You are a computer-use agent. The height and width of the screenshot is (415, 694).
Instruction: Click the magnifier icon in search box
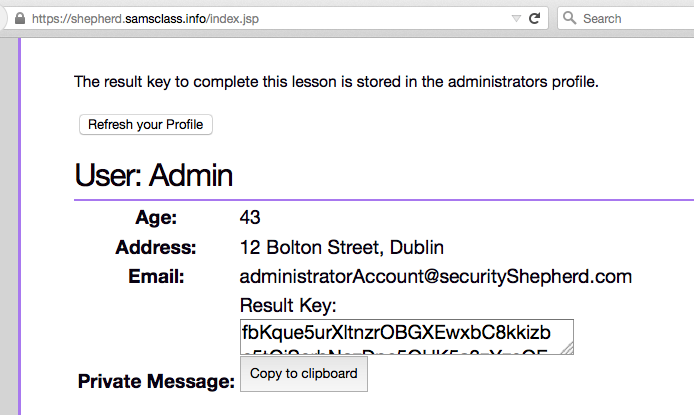click(x=569, y=18)
